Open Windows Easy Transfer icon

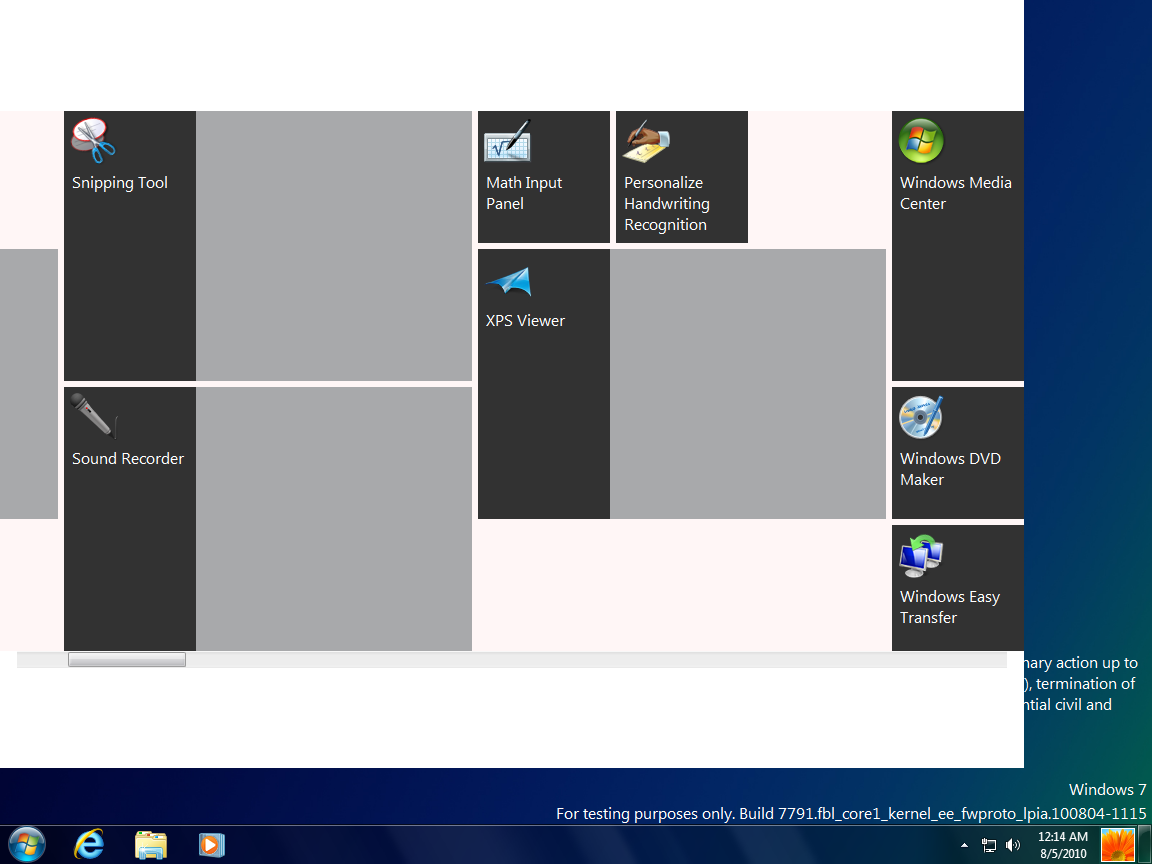point(921,555)
